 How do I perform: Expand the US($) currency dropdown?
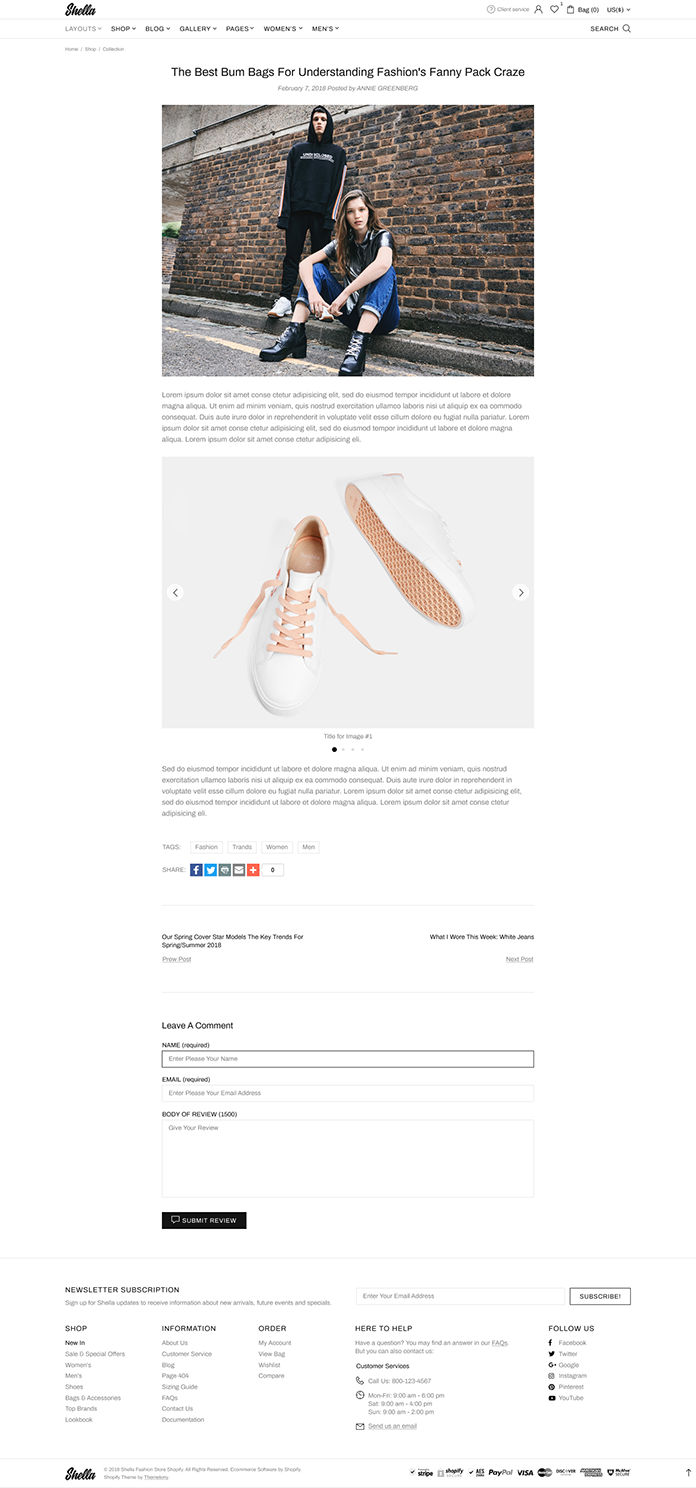click(x=619, y=9)
